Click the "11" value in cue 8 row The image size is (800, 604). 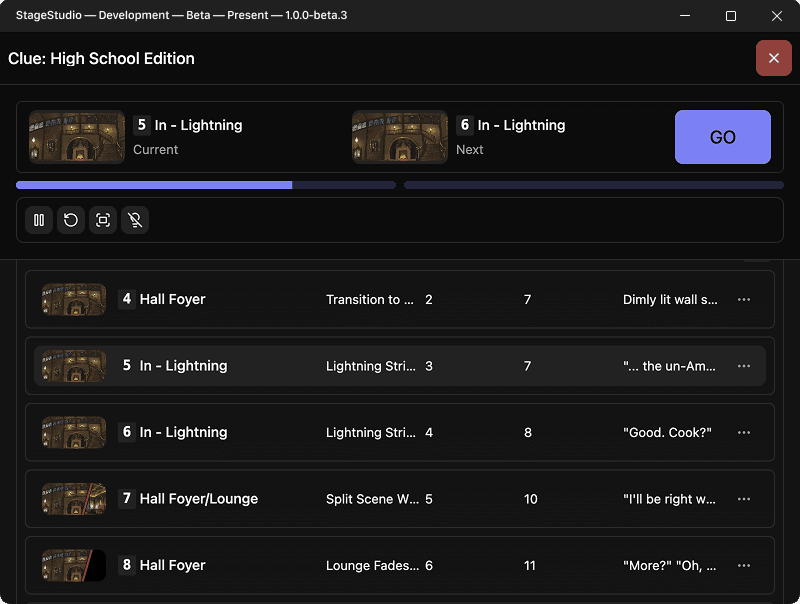click(x=530, y=565)
